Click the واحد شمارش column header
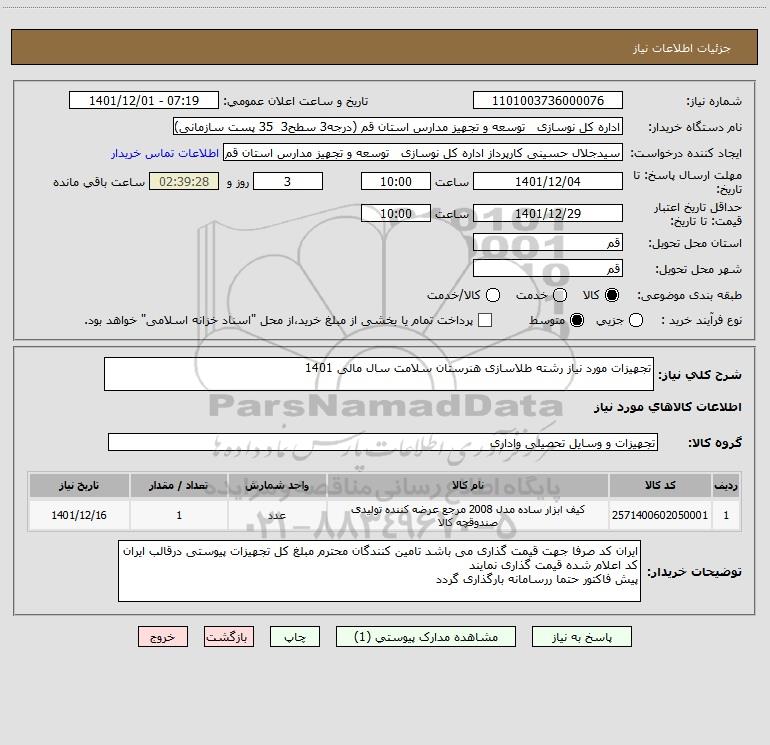 click(277, 485)
